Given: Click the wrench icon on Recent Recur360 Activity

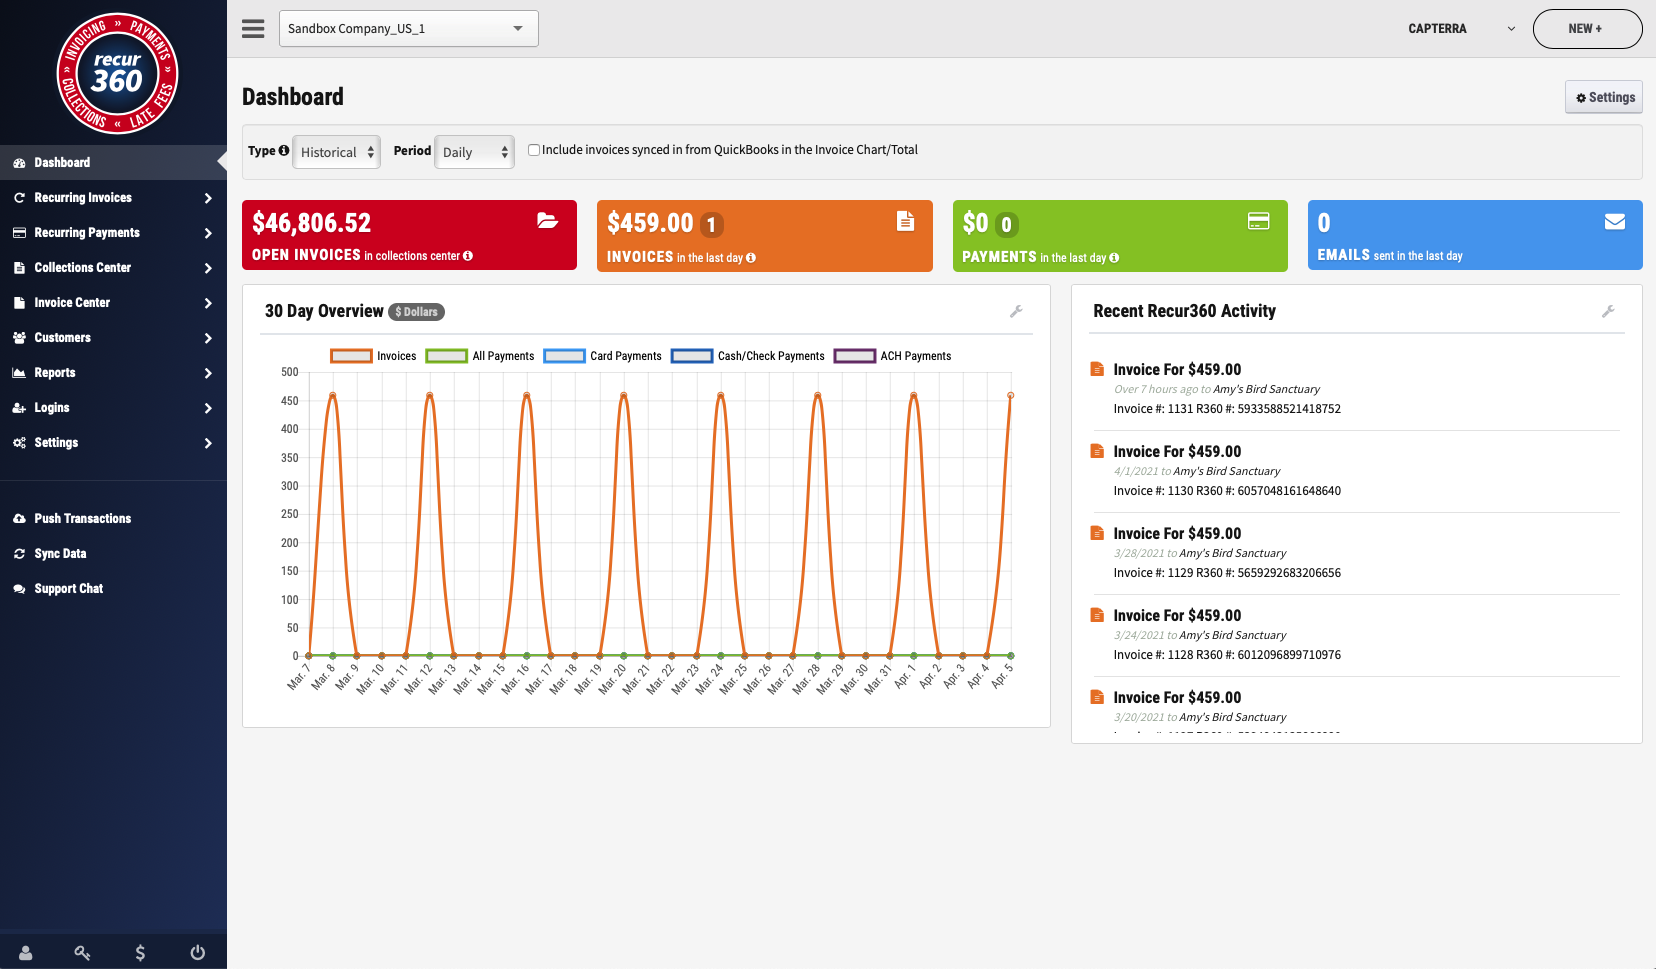Looking at the screenshot, I should coord(1609,311).
